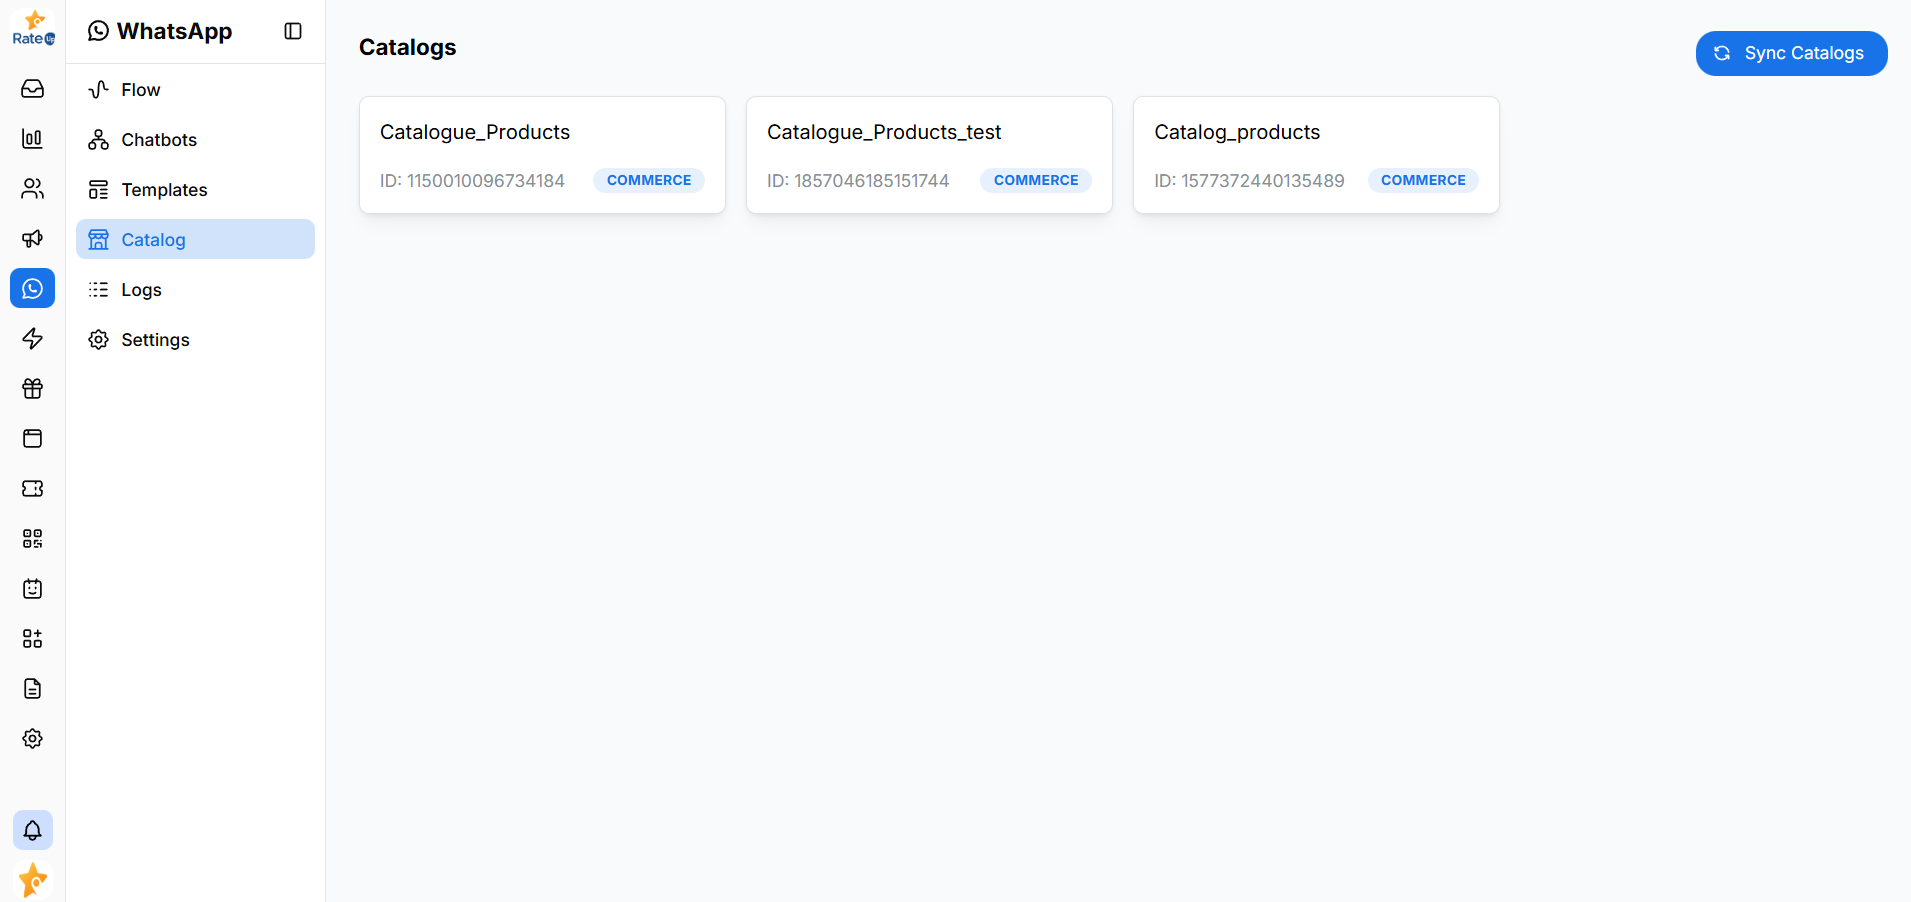Select the COMMERCE badge on Catalog_products
Viewport: 1911px width, 902px height.
coord(1423,180)
